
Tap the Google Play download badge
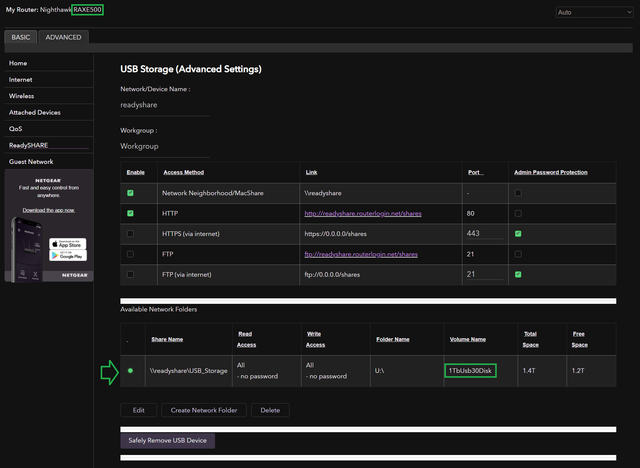click(68, 256)
